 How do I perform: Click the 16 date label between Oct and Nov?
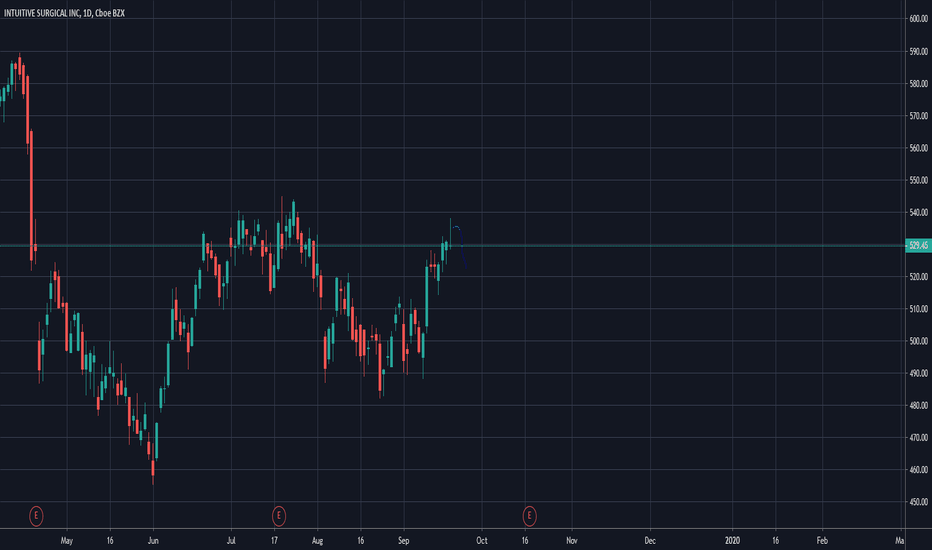coord(525,540)
